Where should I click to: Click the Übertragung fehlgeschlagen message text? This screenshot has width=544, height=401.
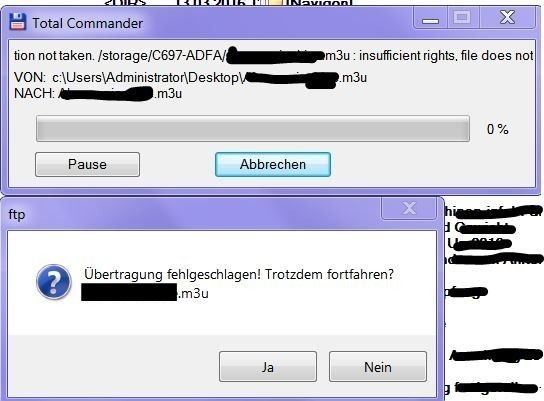(x=239, y=274)
